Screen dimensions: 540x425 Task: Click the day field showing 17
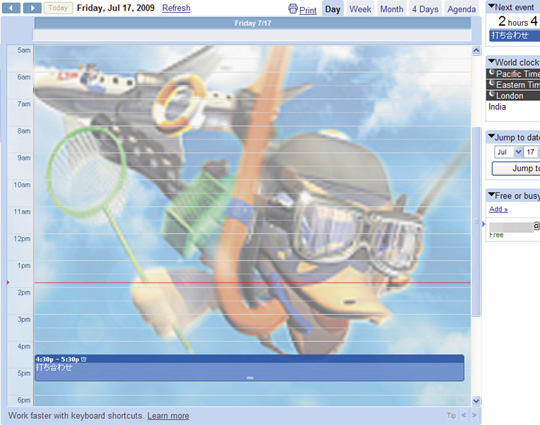532,152
